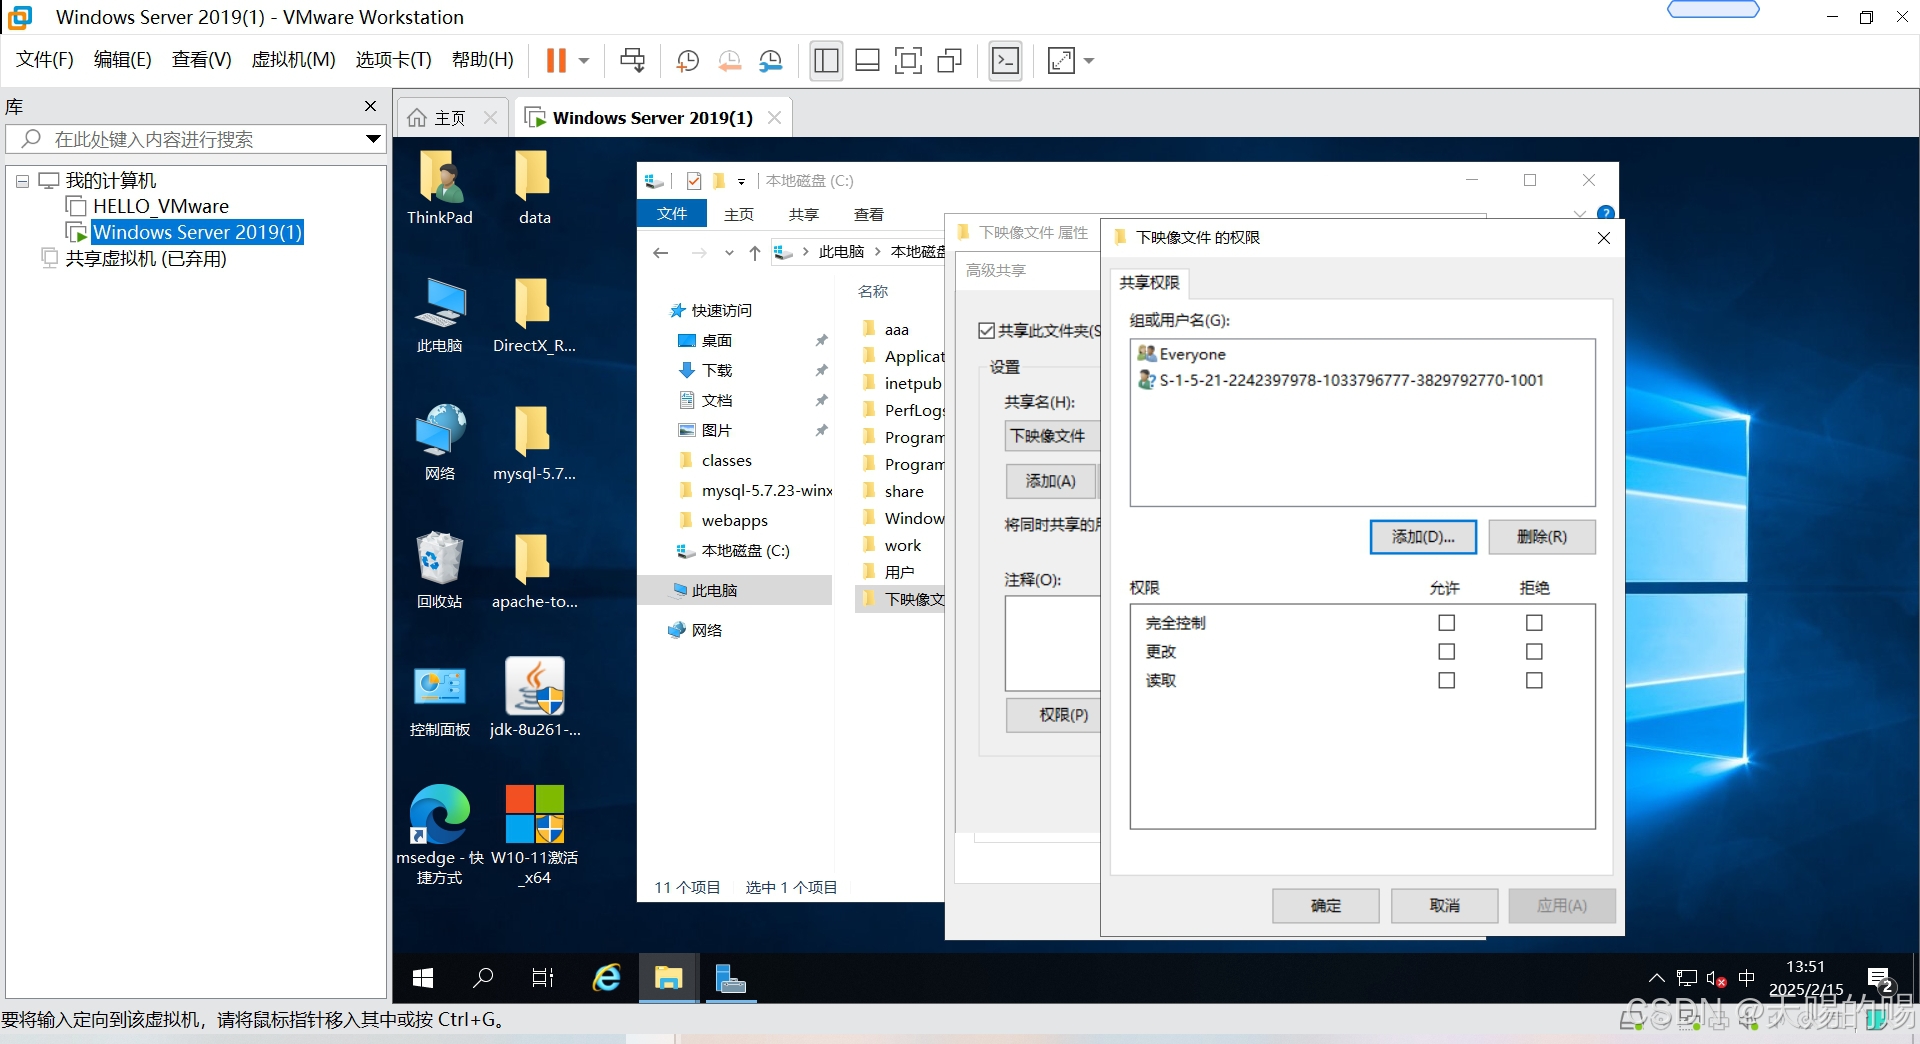Image resolution: width=1920 pixels, height=1044 pixels.
Task: Select the W10-11激活_x64 desktop icon
Action: pyautogui.click(x=535, y=833)
